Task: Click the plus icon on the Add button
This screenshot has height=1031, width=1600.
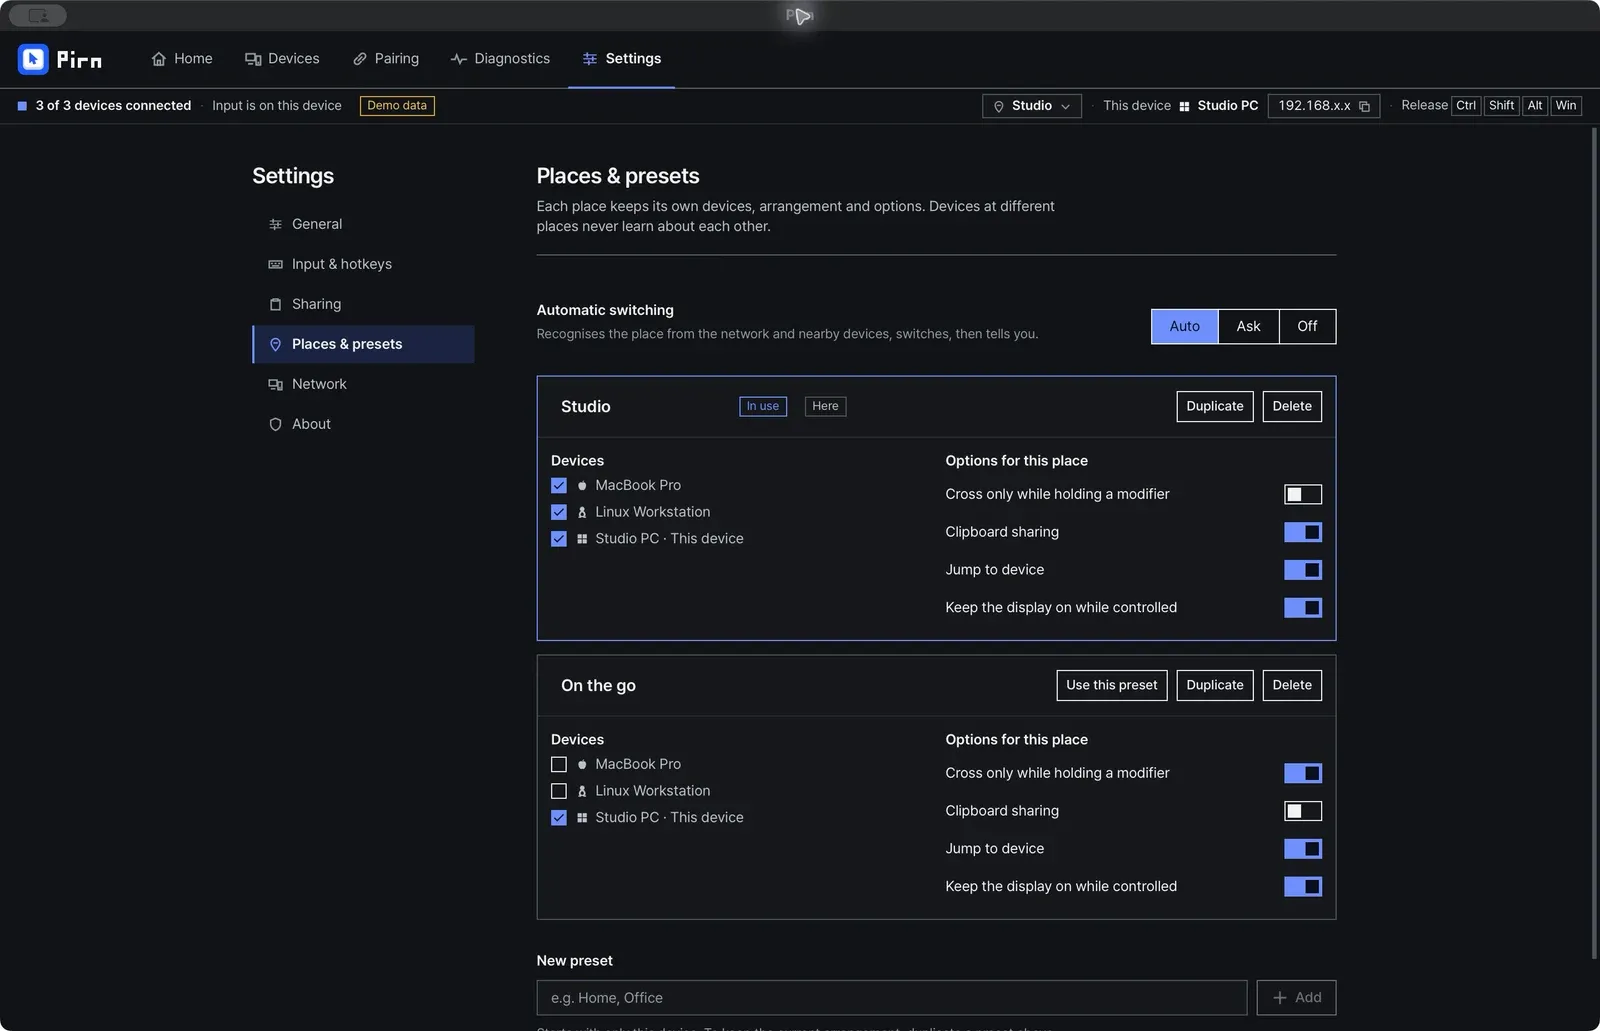Action: click(1279, 998)
